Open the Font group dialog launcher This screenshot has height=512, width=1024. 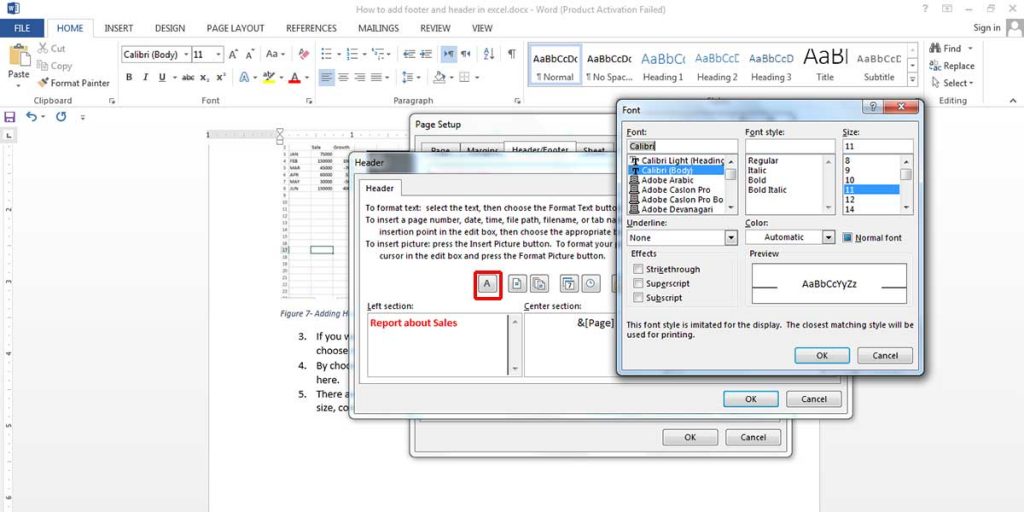pyautogui.click(x=308, y=101)
